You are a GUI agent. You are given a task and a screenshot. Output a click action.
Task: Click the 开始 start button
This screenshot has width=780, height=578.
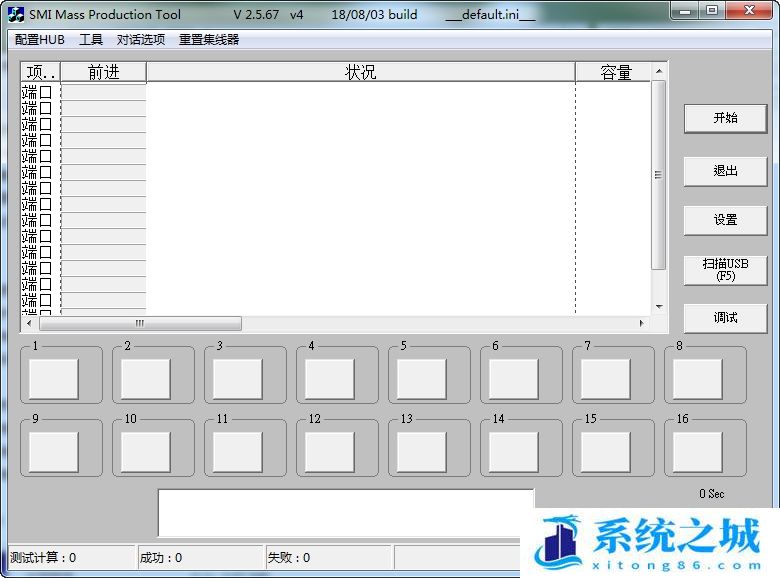click(725, 118)
